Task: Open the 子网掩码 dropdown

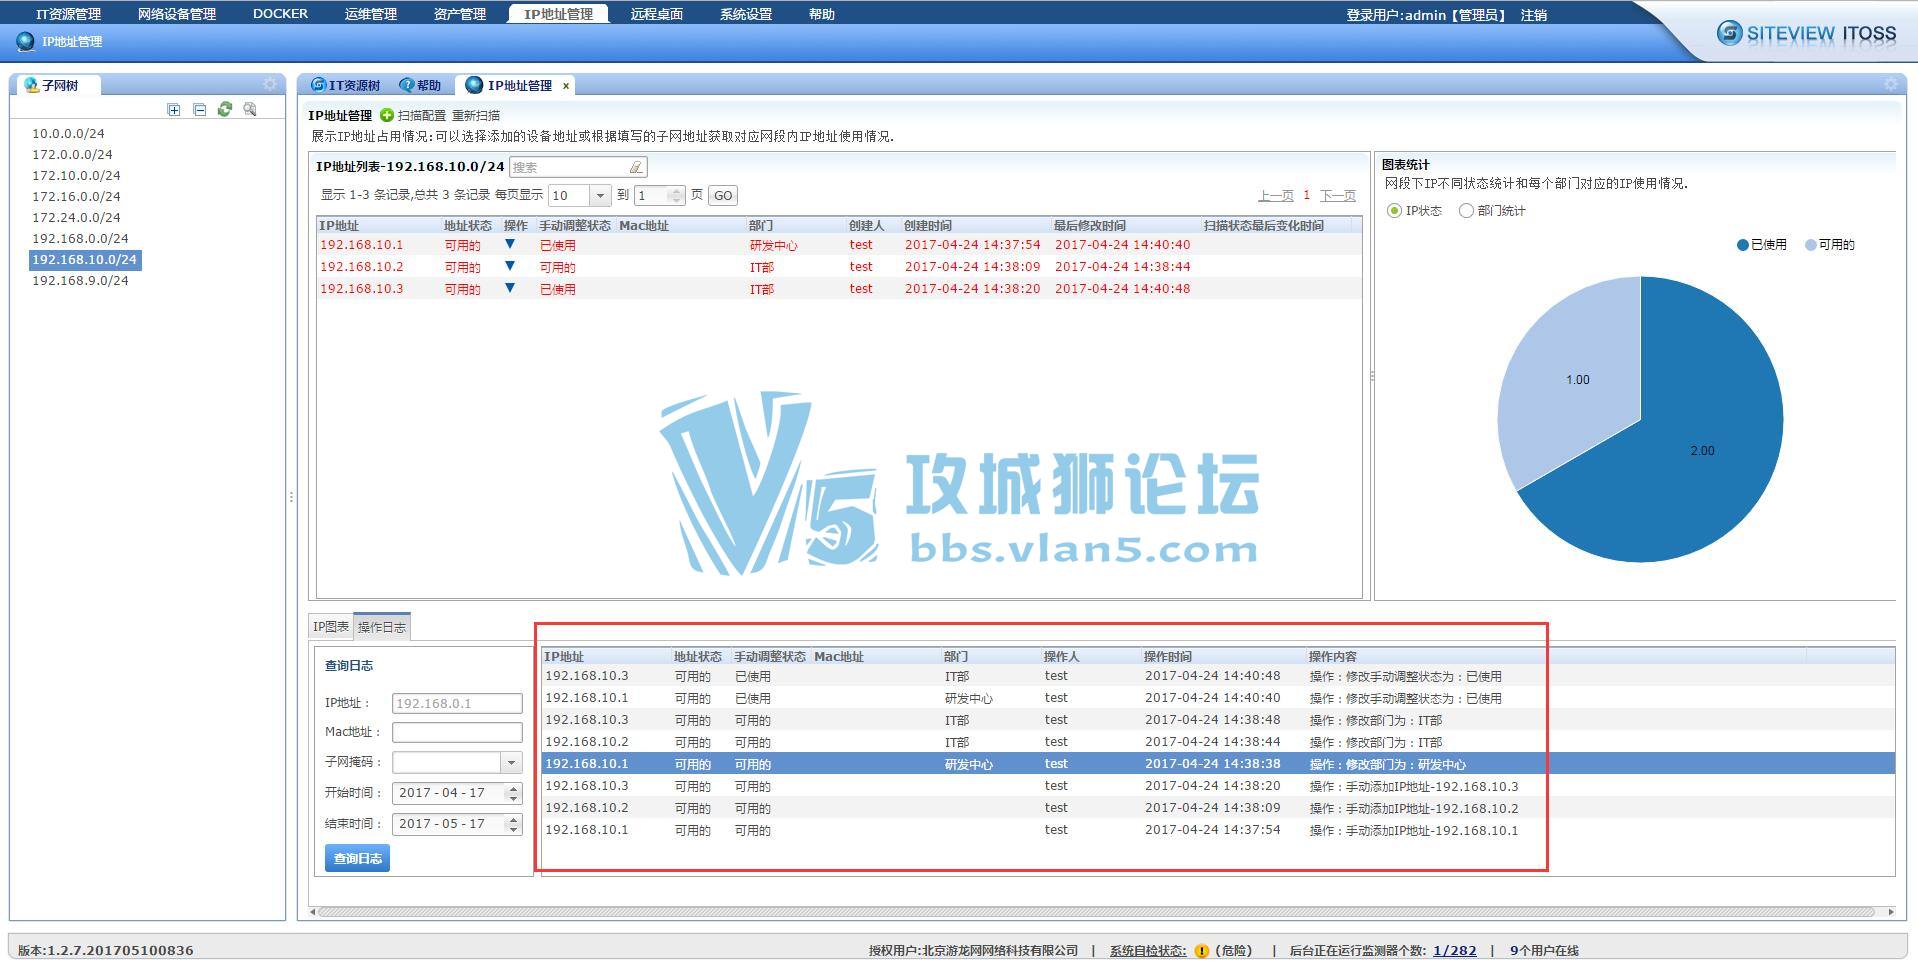Action: [511, 762]
